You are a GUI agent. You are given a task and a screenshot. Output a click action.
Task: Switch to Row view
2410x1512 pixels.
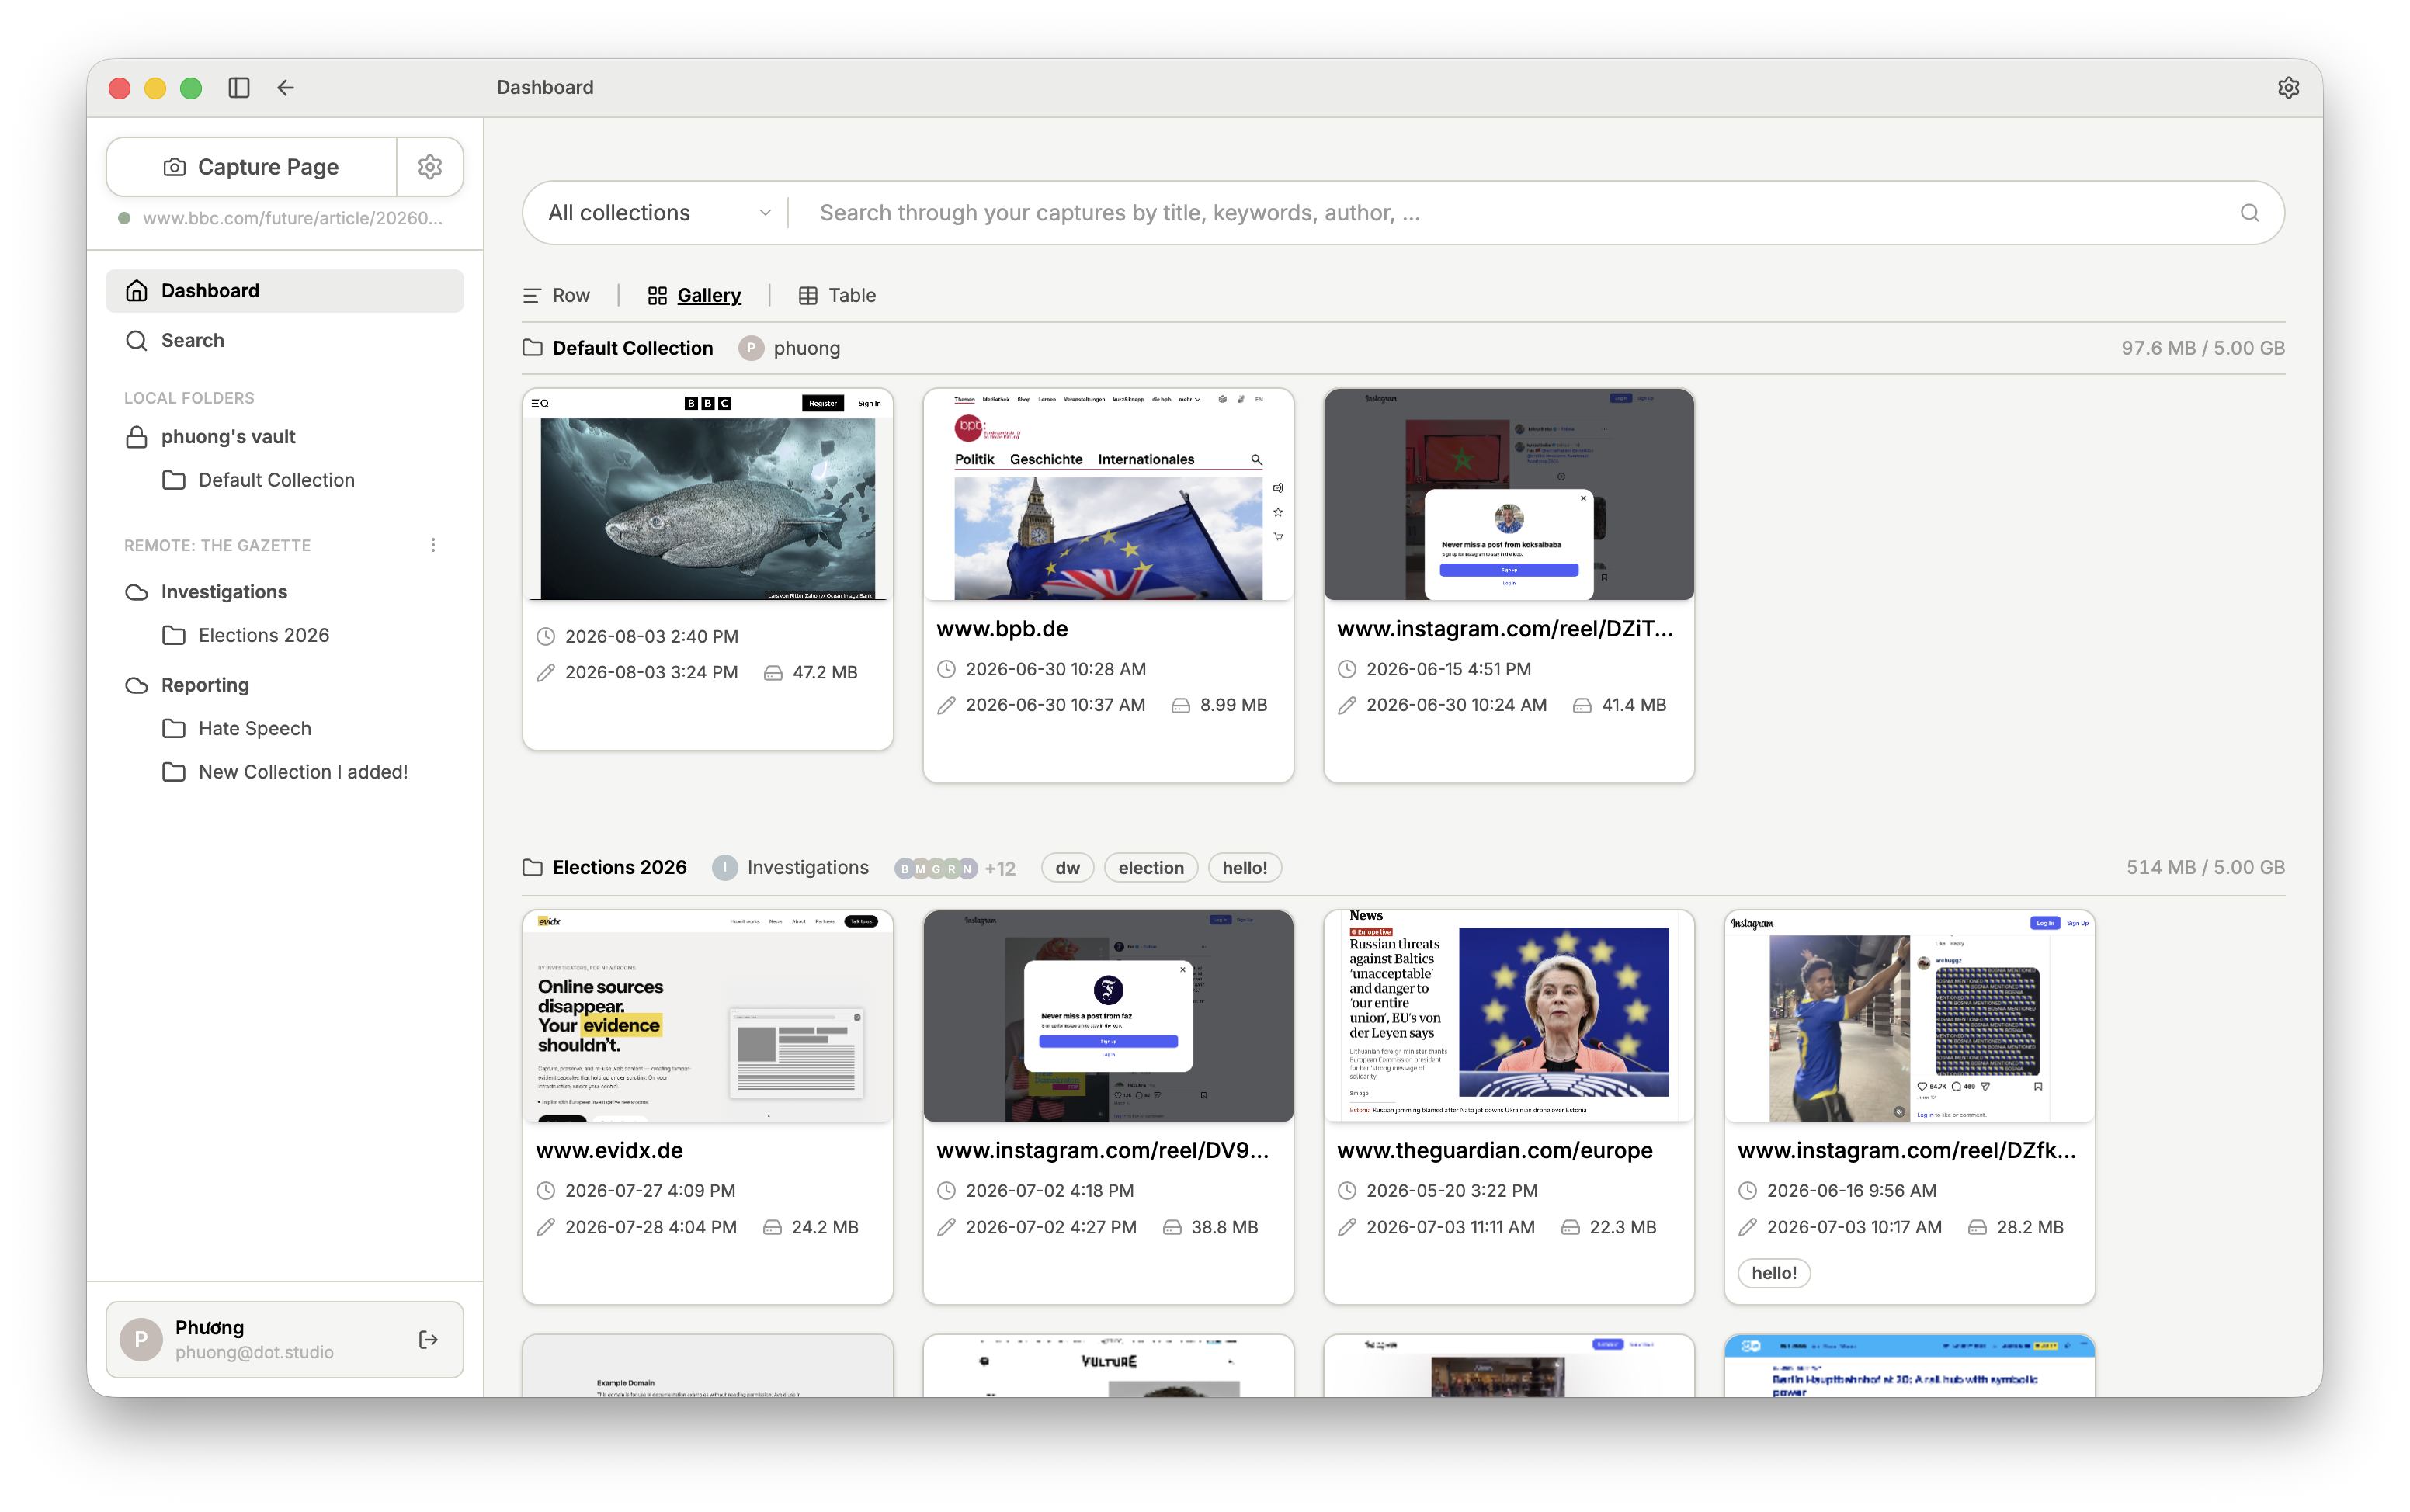[x=557, y=295]
